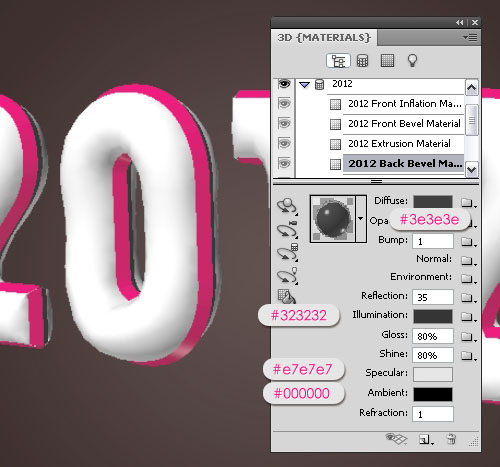Open the Reflection texture map menu
The width and height of the screenshot is (500, 467).
pyautogui.click(x=468, y=297)
